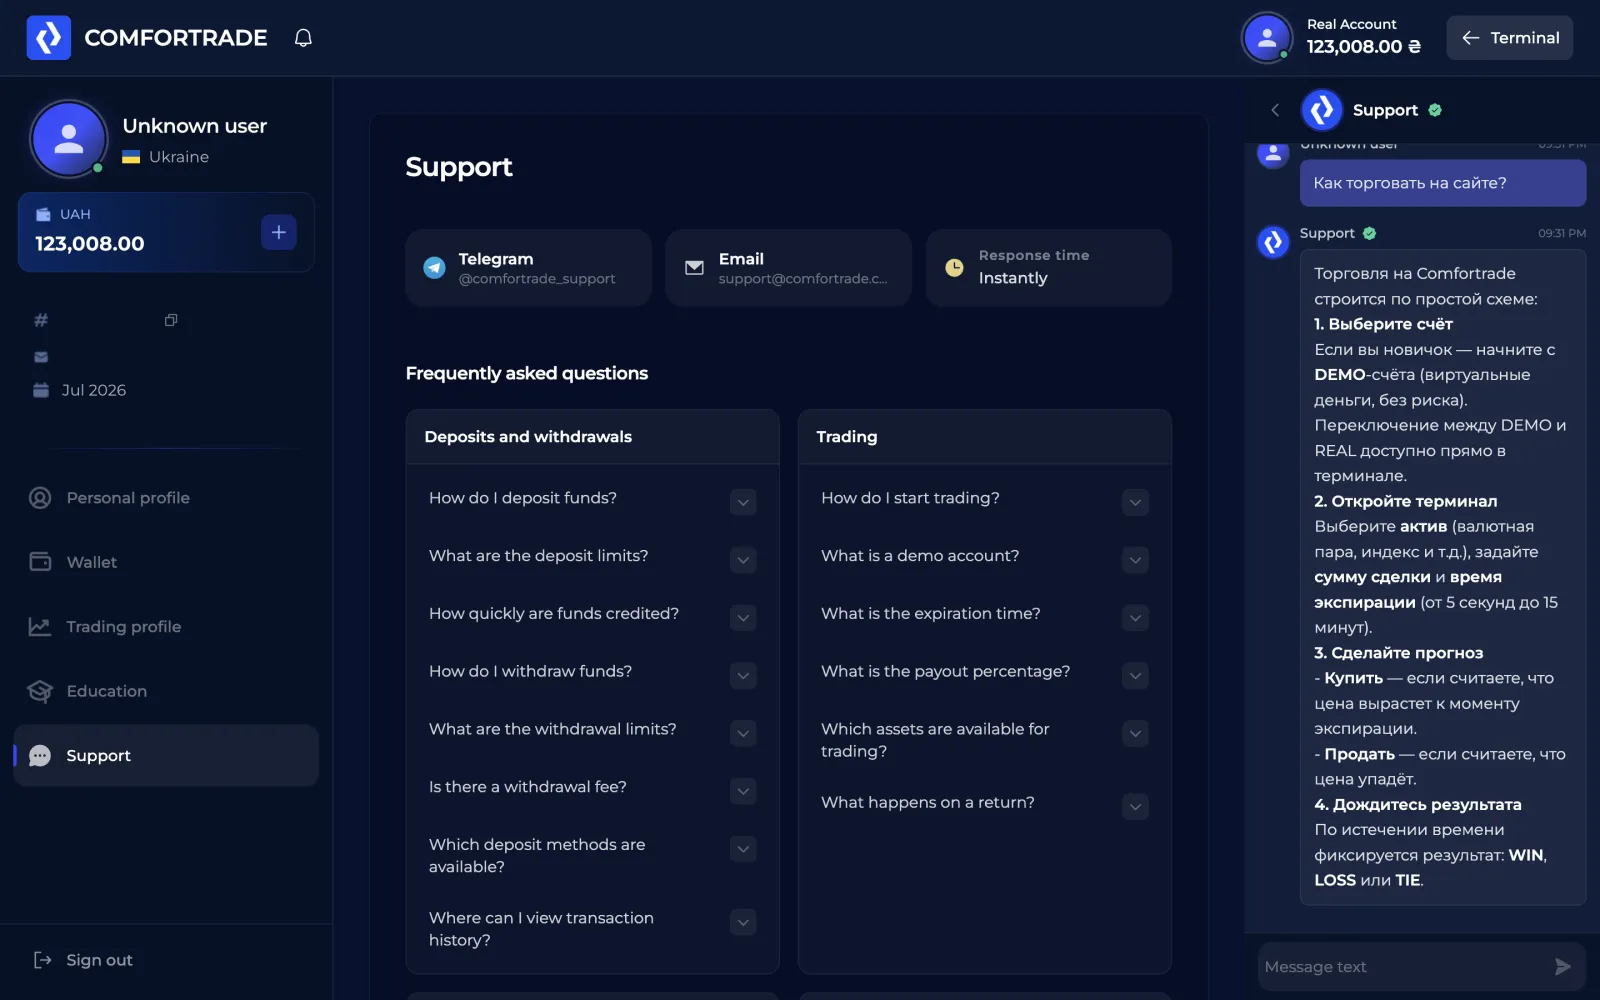Click the copy ID icon
The width and height of the screenshot is (1600, 1000).
(x=171, y=320)
